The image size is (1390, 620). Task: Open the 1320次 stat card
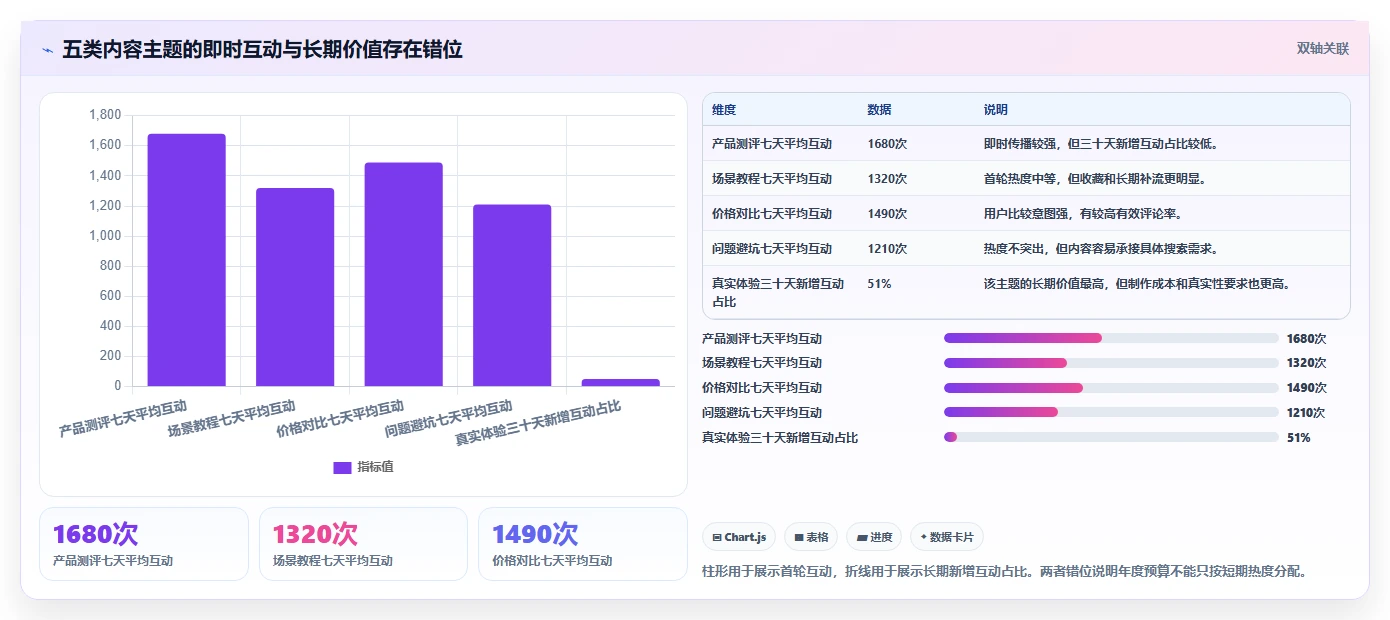(363, 543)
